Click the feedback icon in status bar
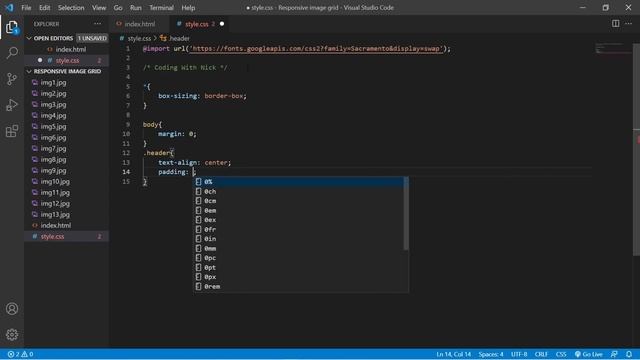 coord(614,354)
